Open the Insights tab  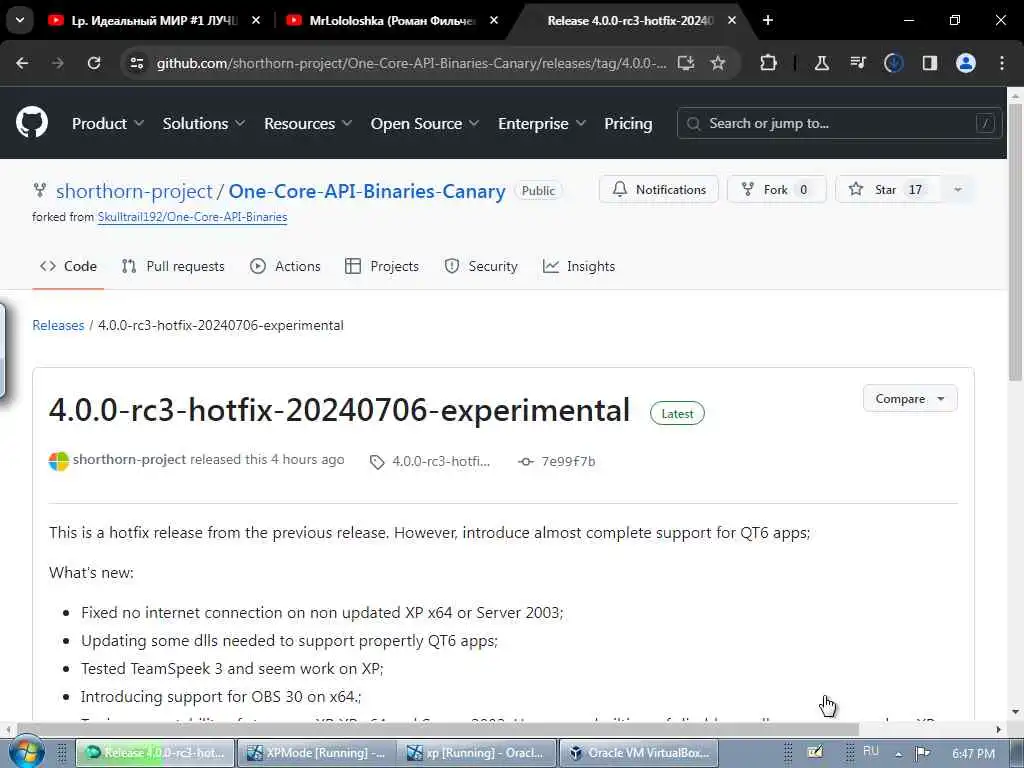click(x=579, y=266)
